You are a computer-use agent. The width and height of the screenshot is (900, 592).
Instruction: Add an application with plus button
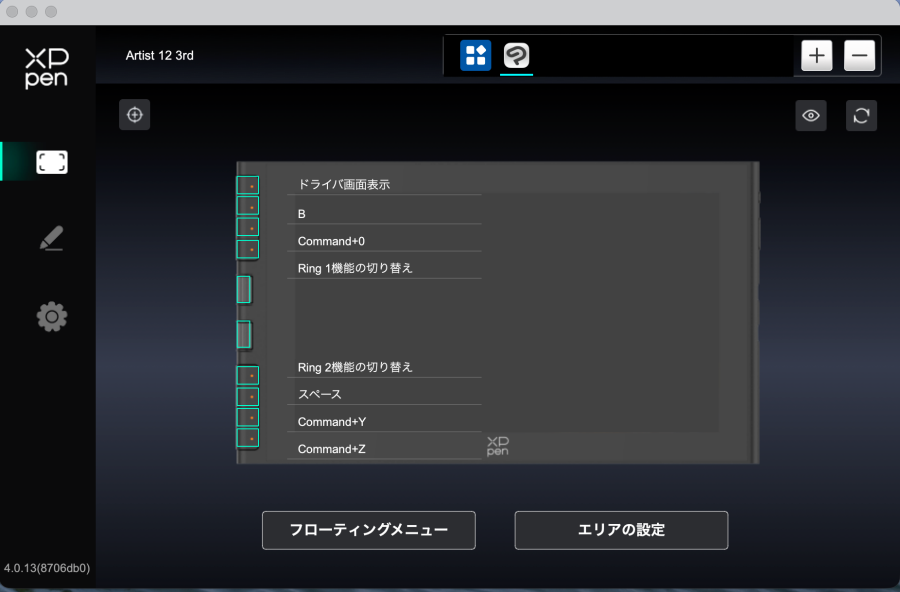(x=817, y=56)
